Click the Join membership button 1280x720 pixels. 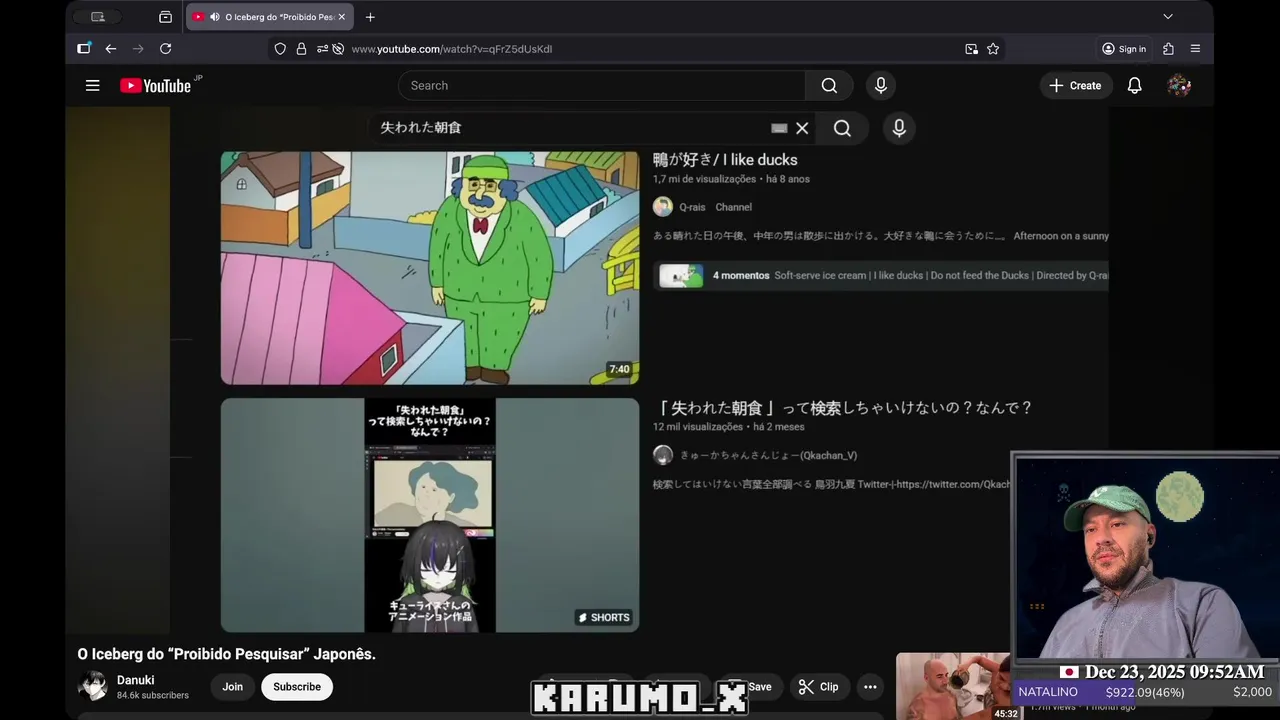click(x=233, y=687)
